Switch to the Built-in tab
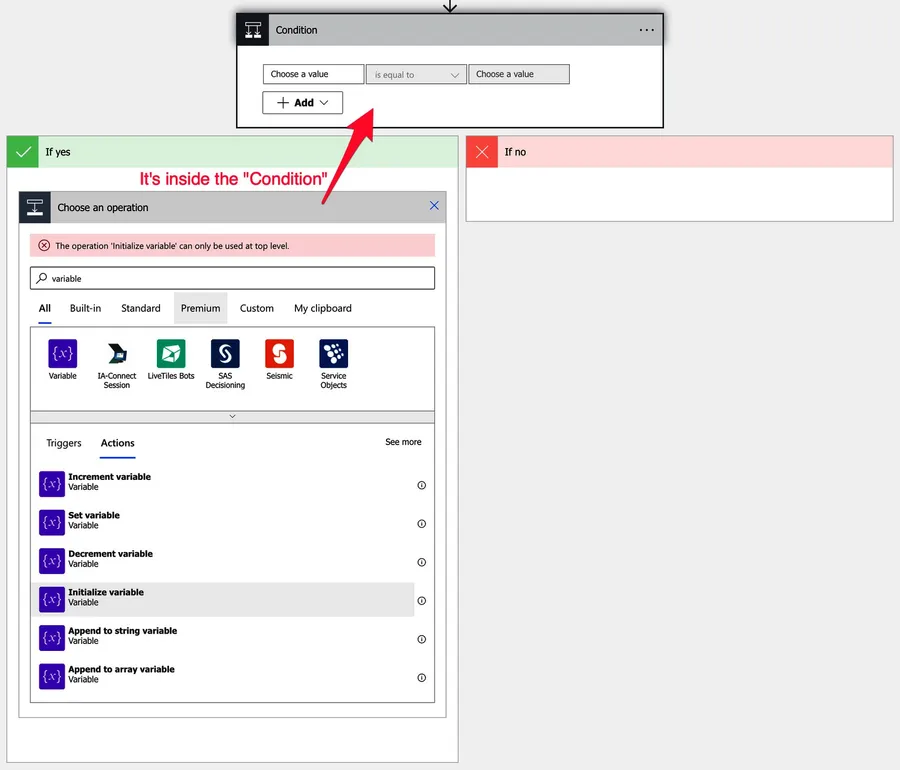The height and width of the screenshot is (770, 900). 85,308
